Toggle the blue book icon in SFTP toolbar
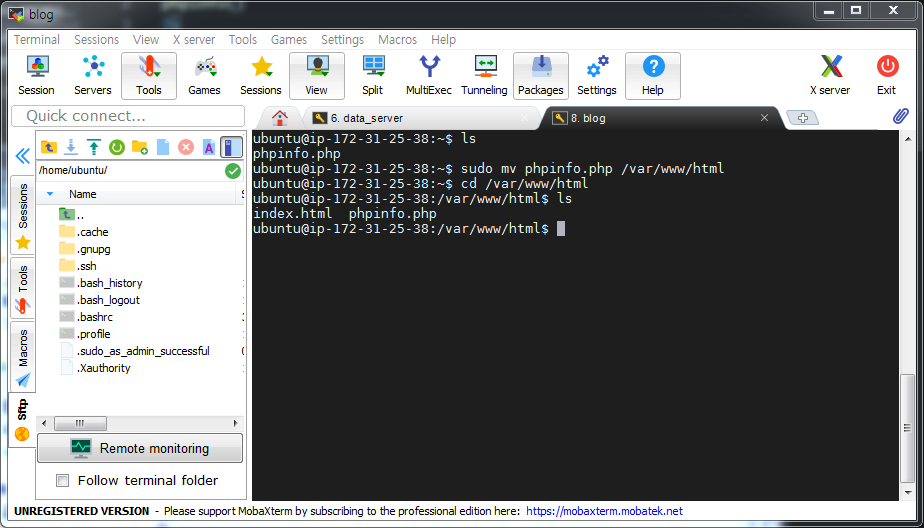The image size is (924, 528). click(x=232, y=147)
